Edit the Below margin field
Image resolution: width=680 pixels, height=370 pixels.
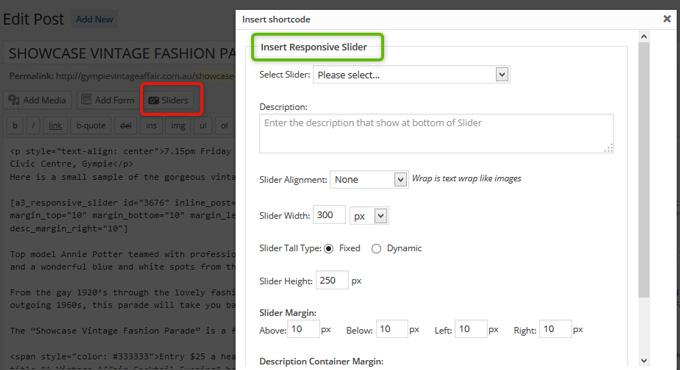pos(392,329)
